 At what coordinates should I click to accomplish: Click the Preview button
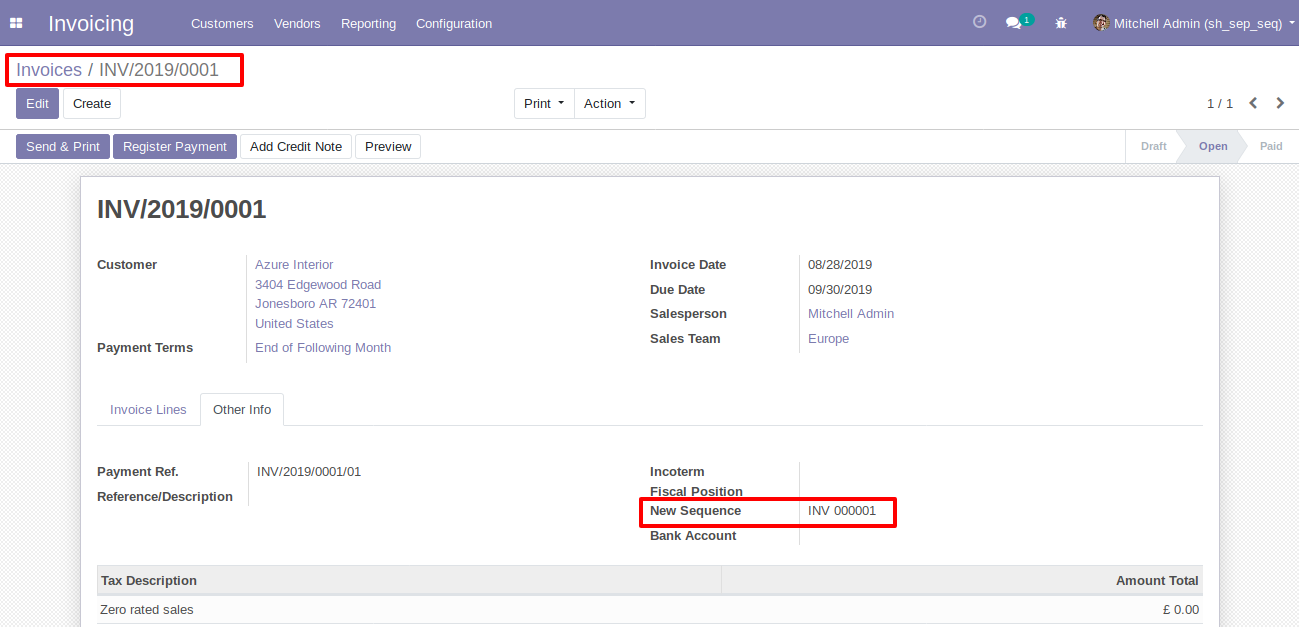(x=388, y=147)
